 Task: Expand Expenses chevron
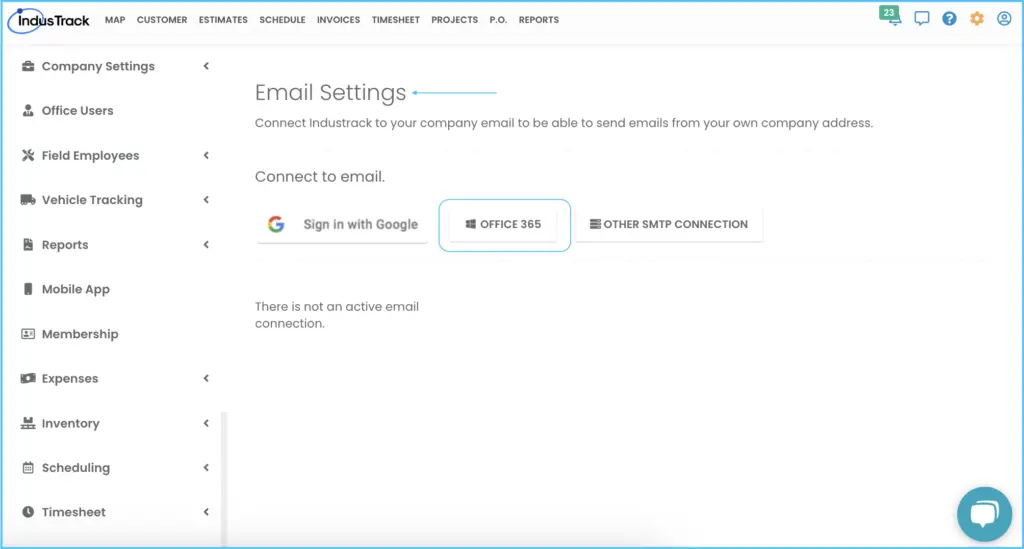206,379
